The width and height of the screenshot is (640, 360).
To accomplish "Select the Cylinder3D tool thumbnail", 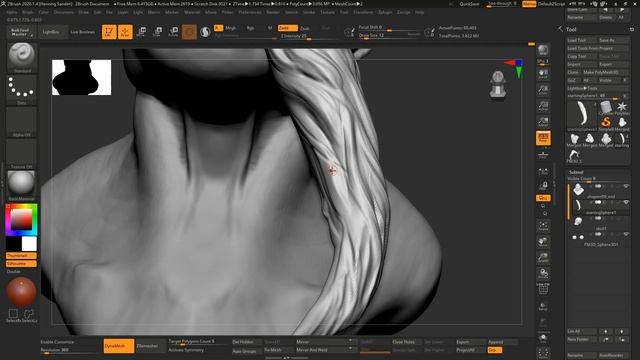I will click(606, 107).
